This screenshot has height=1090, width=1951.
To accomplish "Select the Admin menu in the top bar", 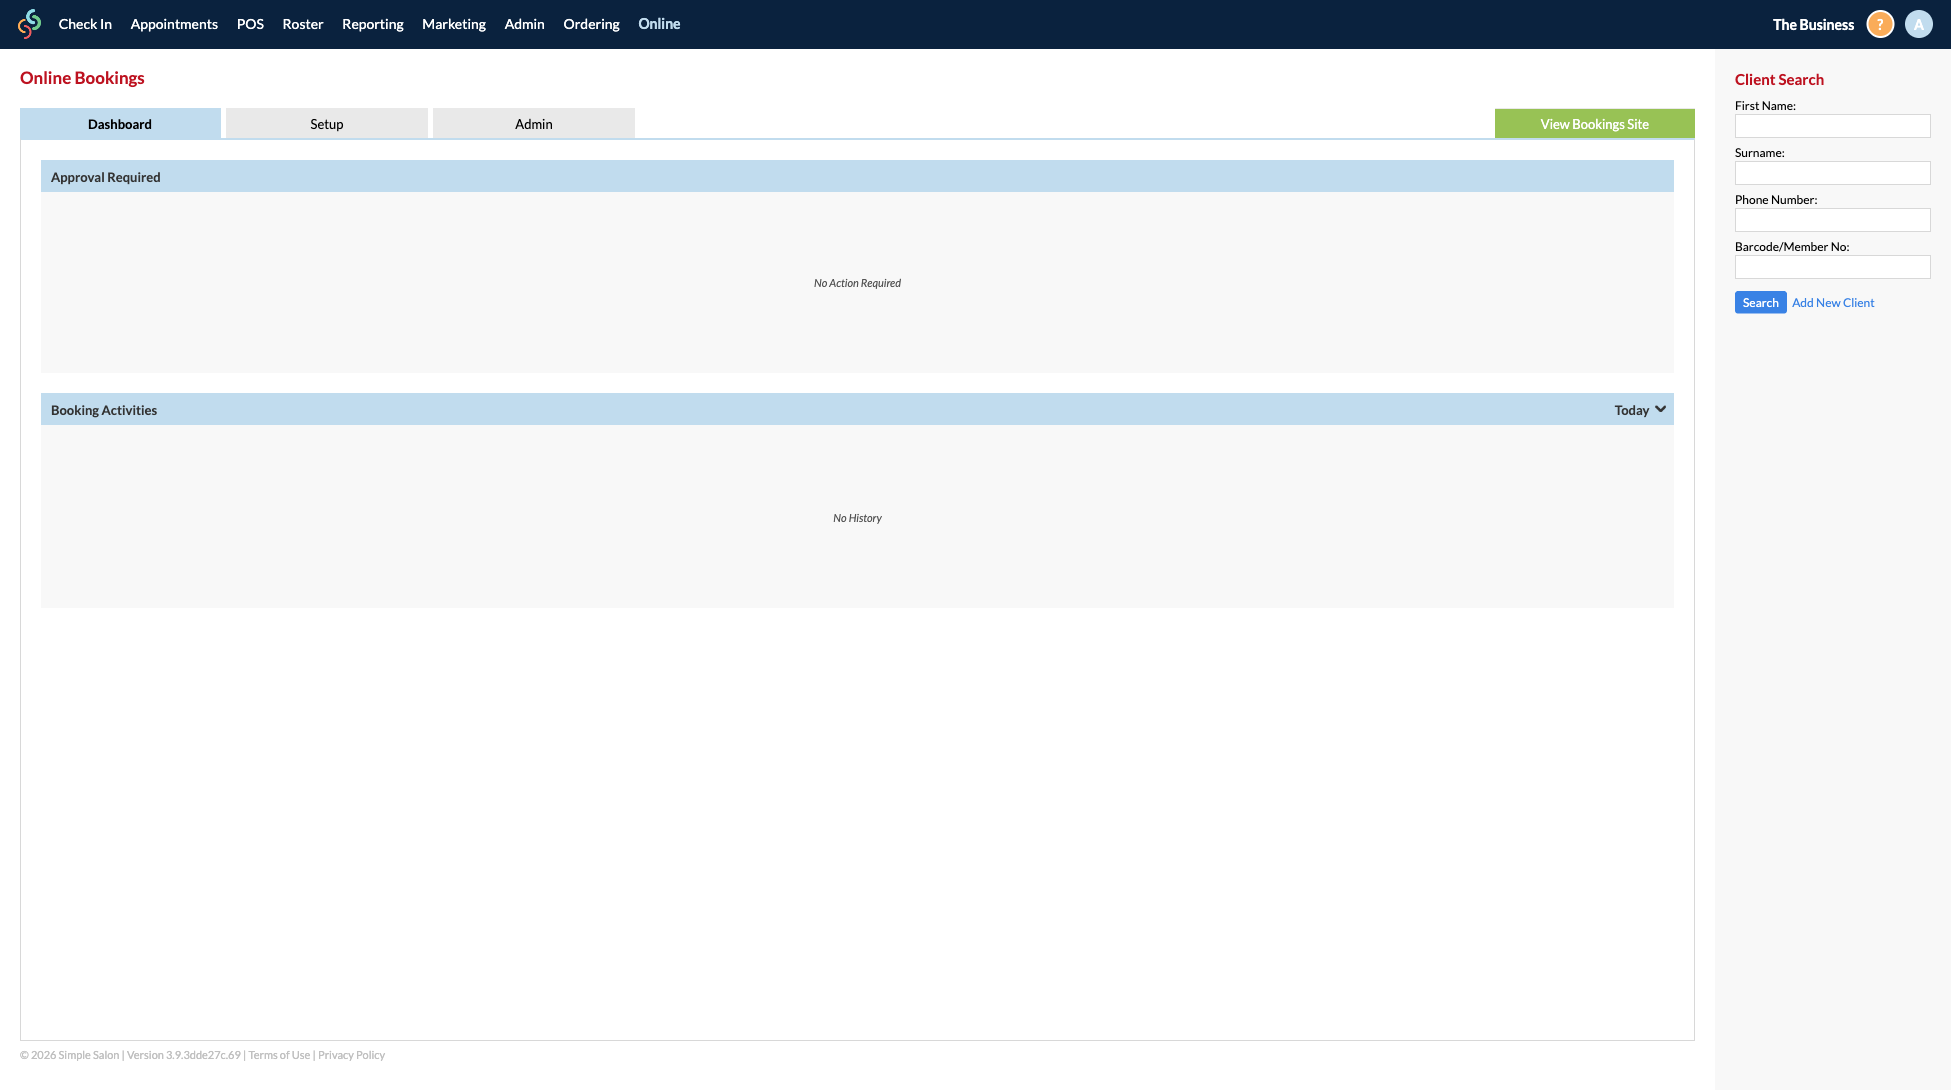I will click(x=524, y=23).
